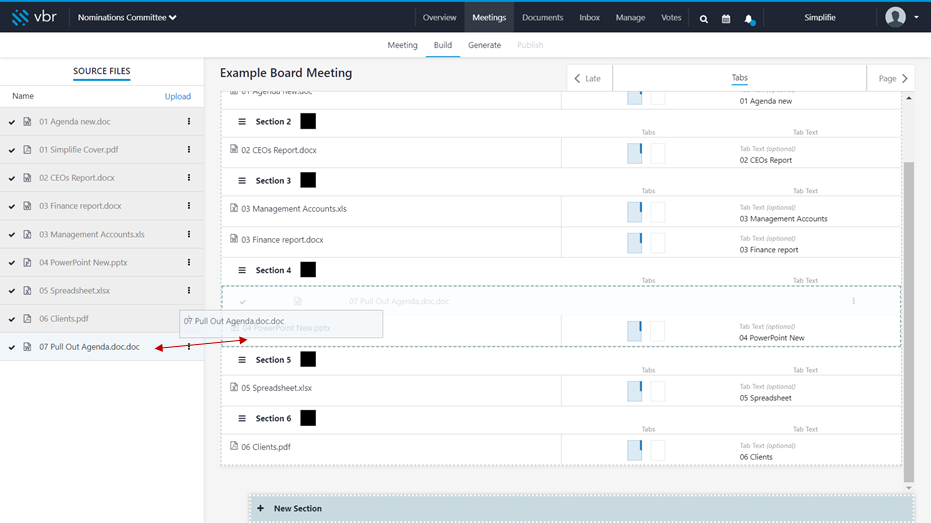
Task: Open the Nominations Committee dropdown
Action: (127, 17)
